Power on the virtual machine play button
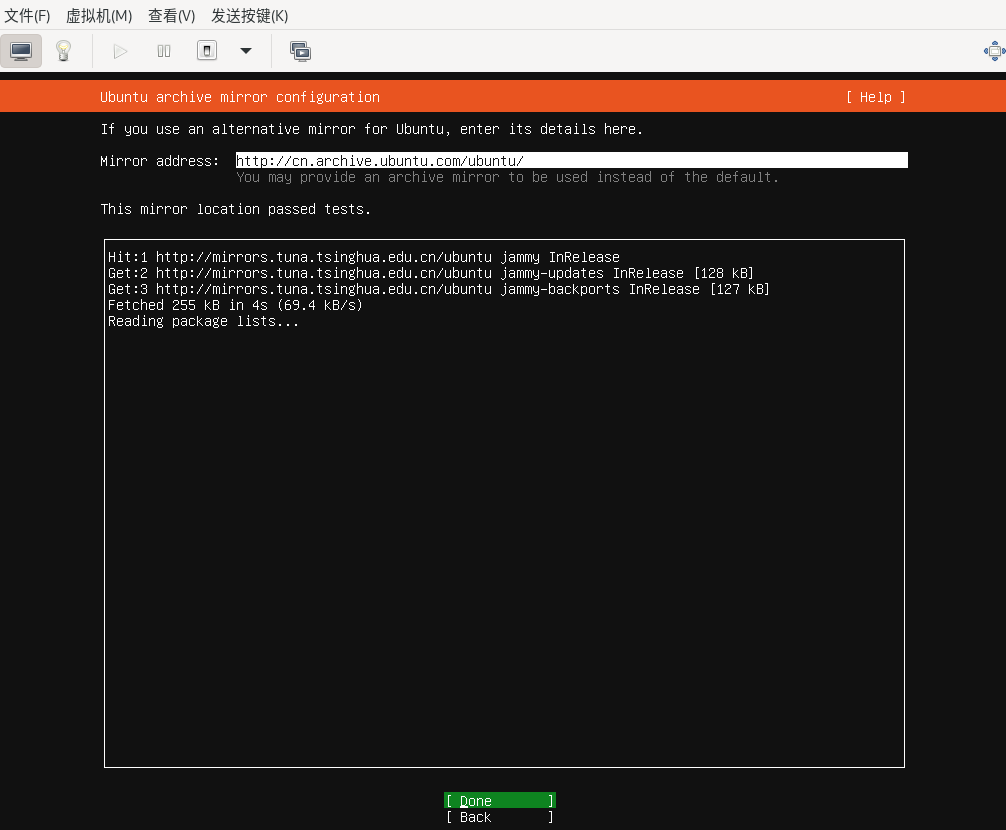1006x830 pixels. pyautogui.click(x=120, y=51)
